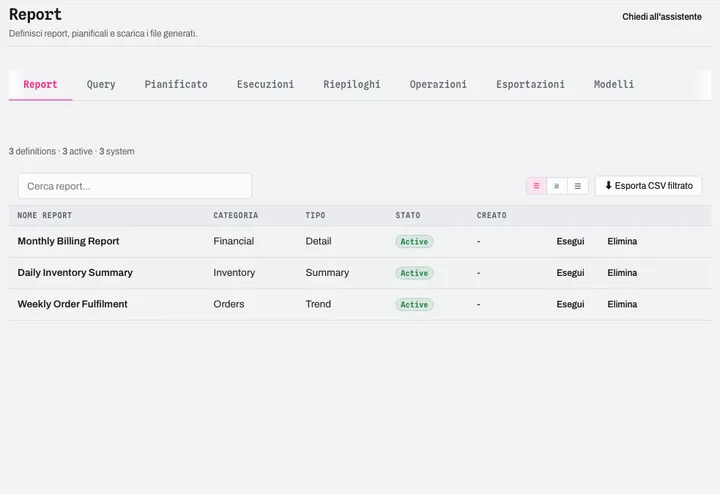720x494 pixels.
Task: Select the standard row density icon
Action: click(536, 186)
